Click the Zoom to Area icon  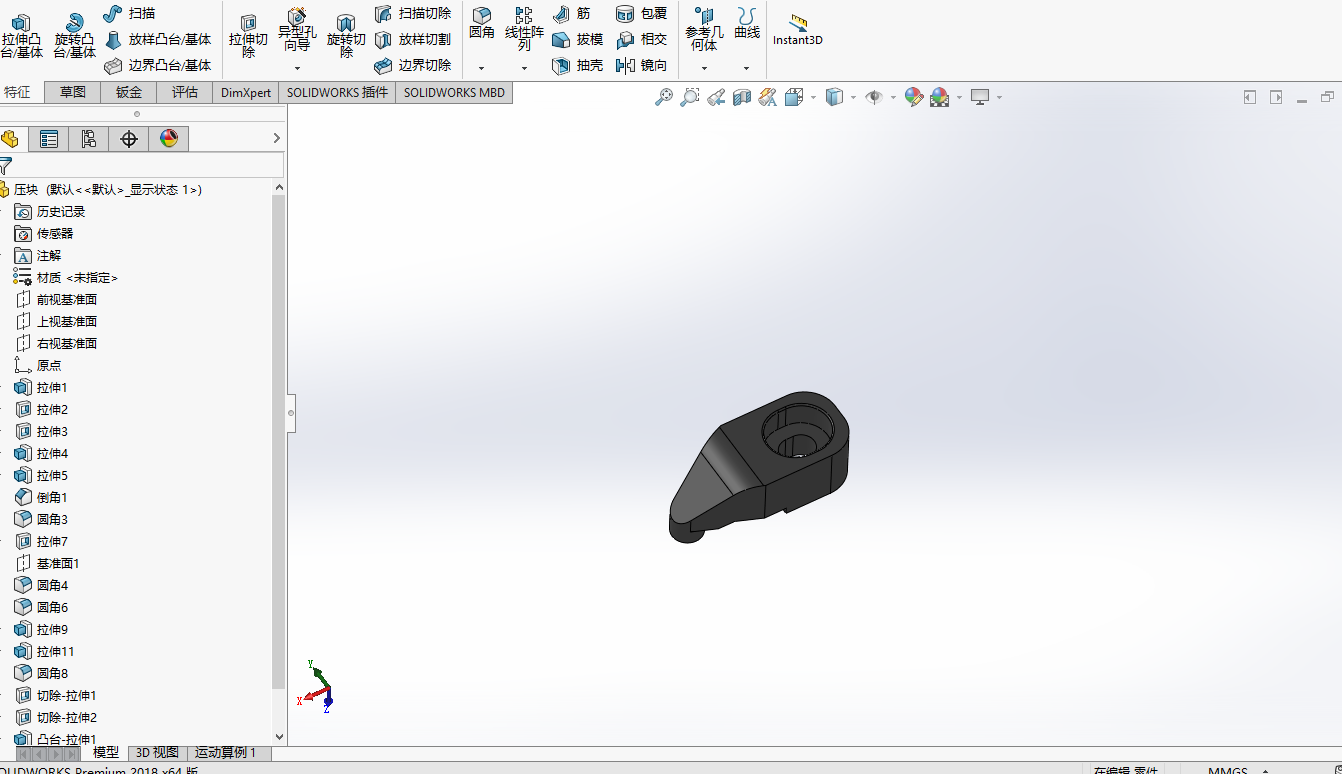tap(690, 97)
